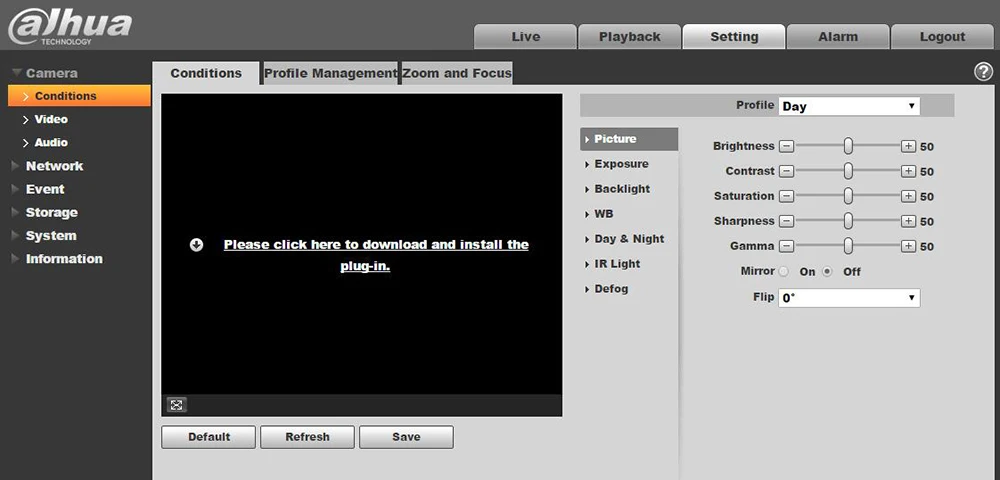Select the Picture settings category
The width and height of the screenshot is (1000, 480).
629,139
